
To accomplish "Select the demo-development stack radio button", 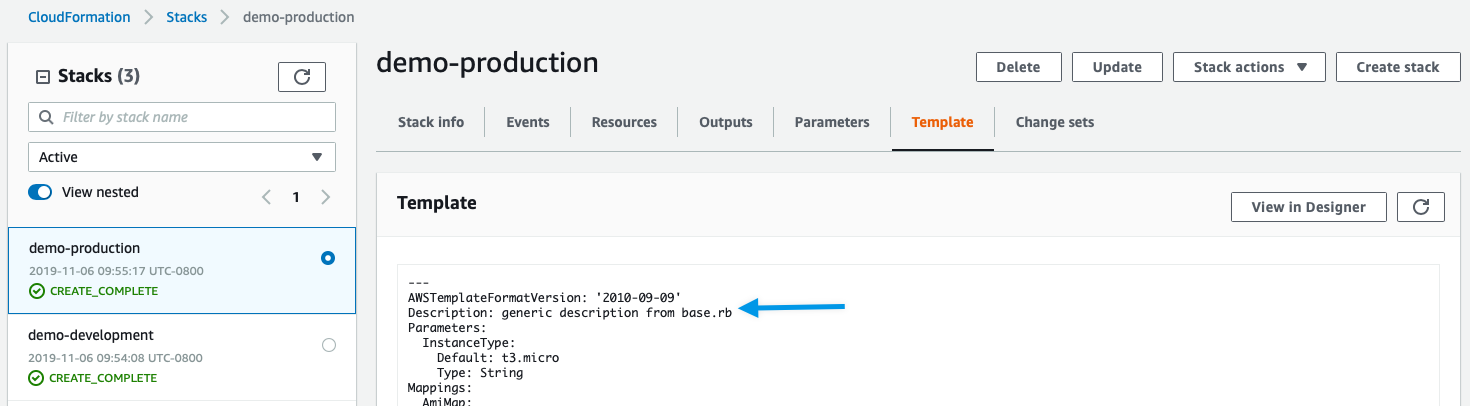I will coord(328,345).
